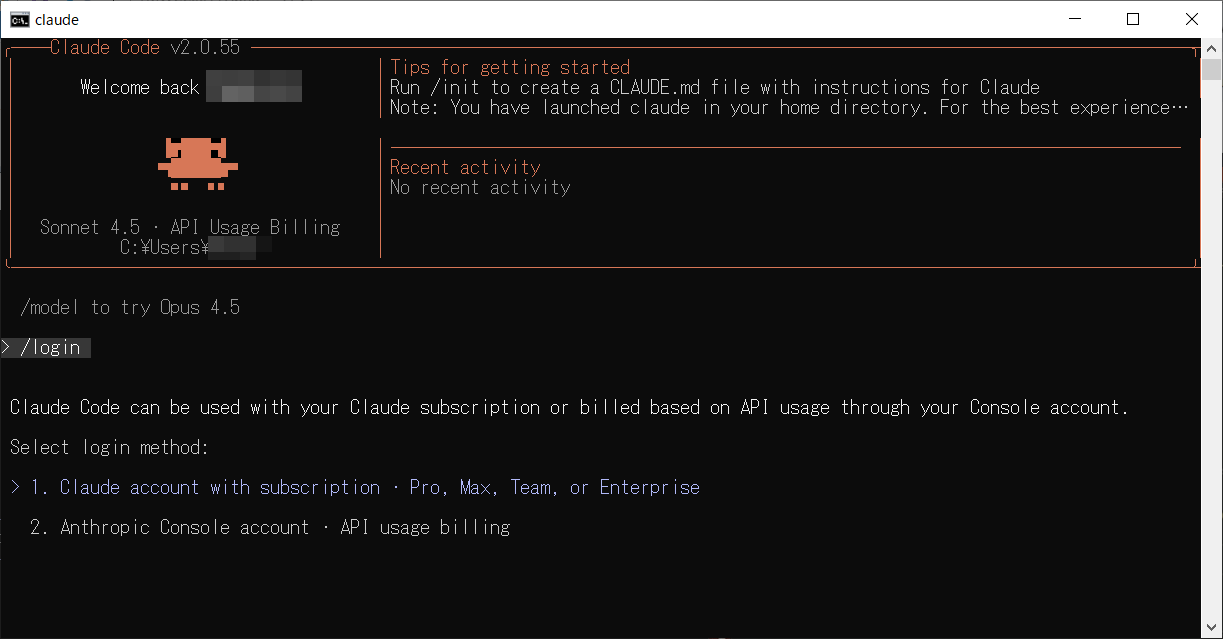Screen dimensions: 1223x639
Task: Click the terminal icon in the title bar
Action: coord(19,19)
